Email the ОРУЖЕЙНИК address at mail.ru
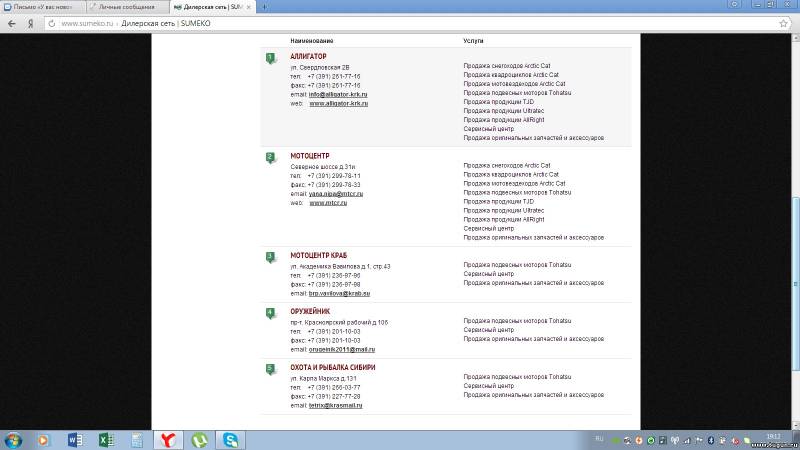 (342, 349)
